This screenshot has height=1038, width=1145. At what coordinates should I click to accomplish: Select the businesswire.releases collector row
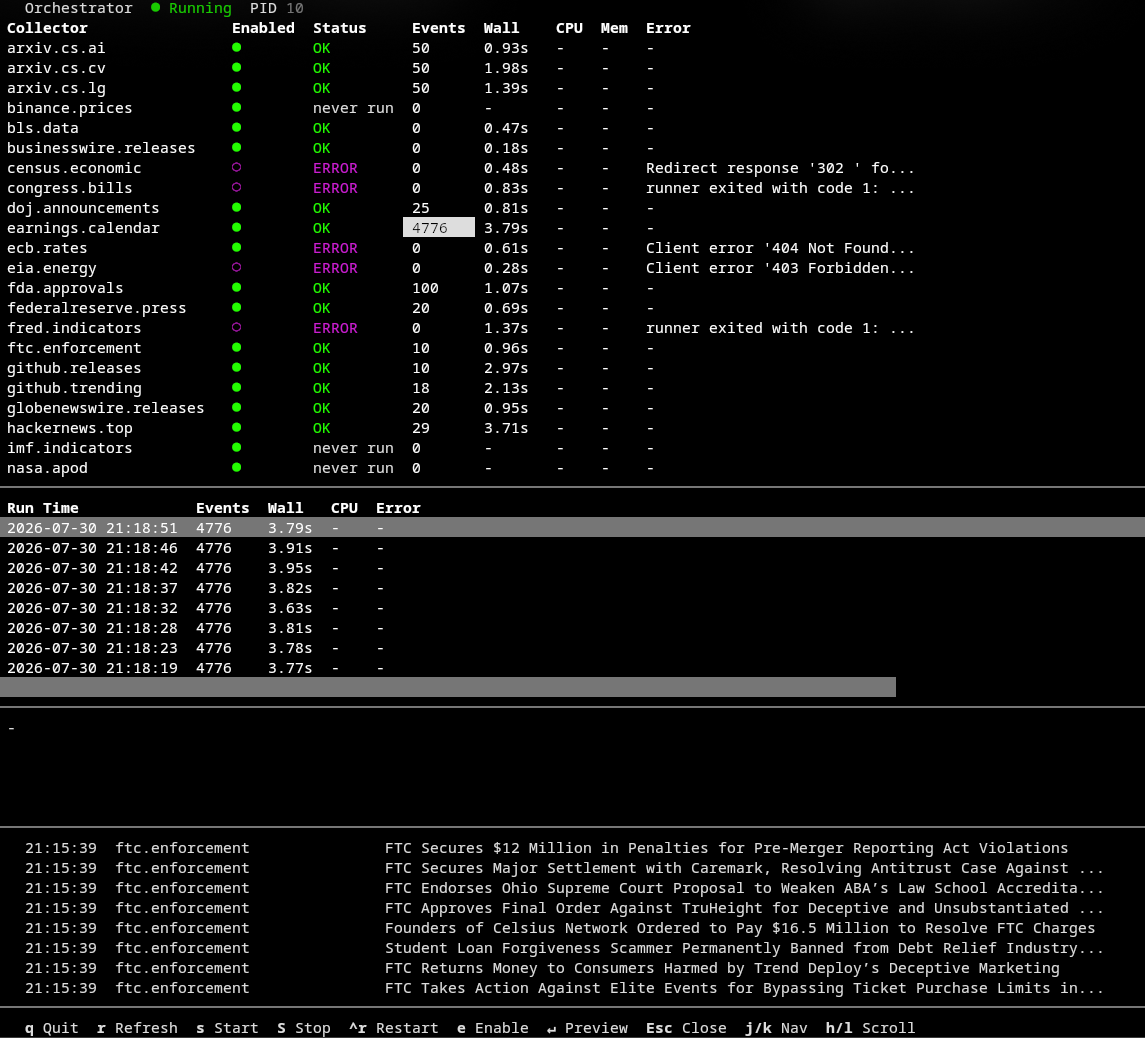572,148
